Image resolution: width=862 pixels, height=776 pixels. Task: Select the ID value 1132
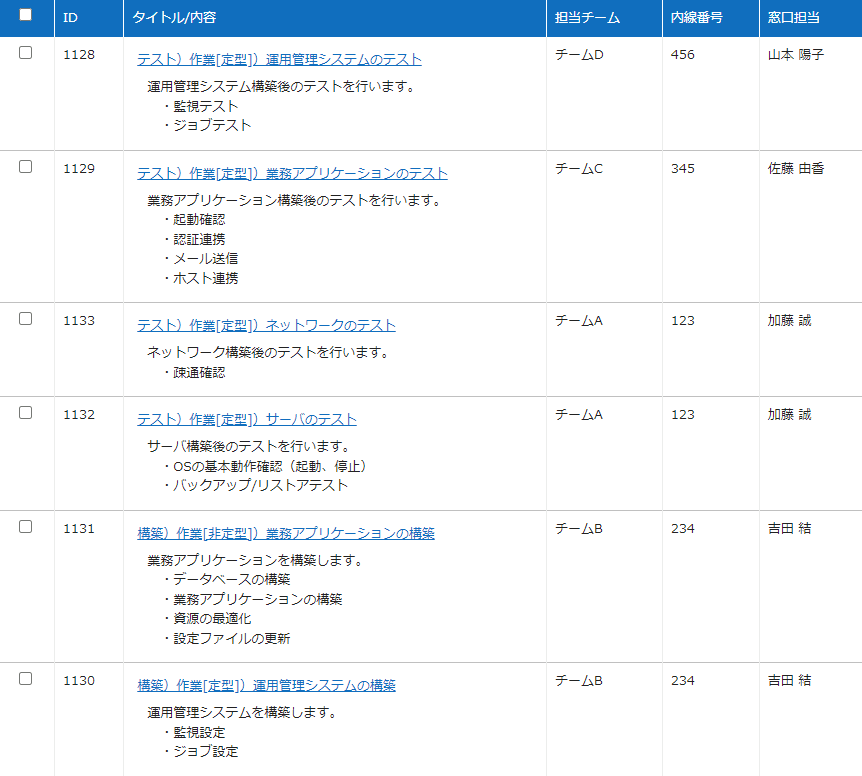coord(79,414)
